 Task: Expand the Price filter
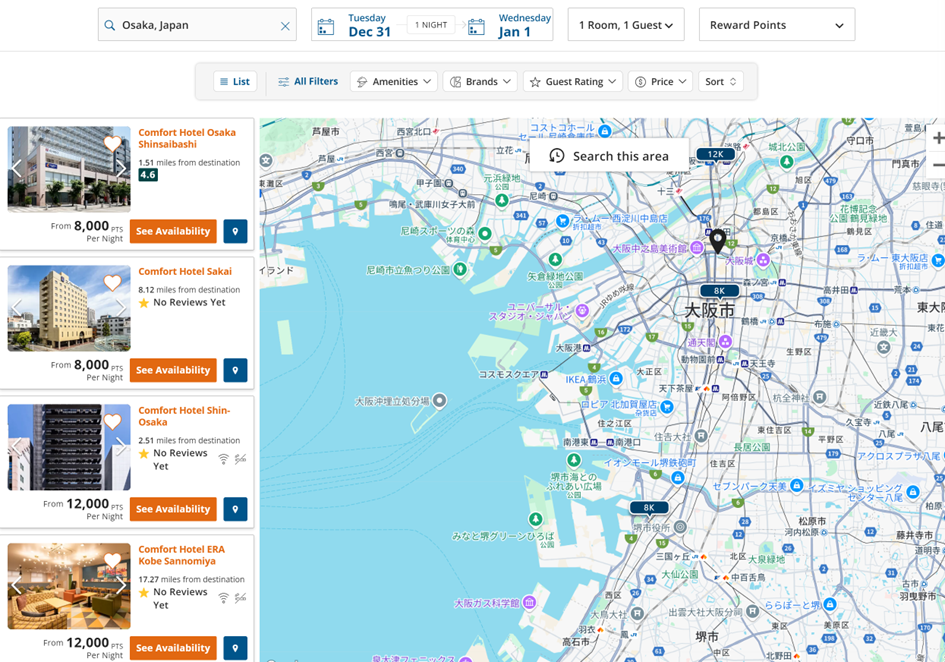(660, 81)
